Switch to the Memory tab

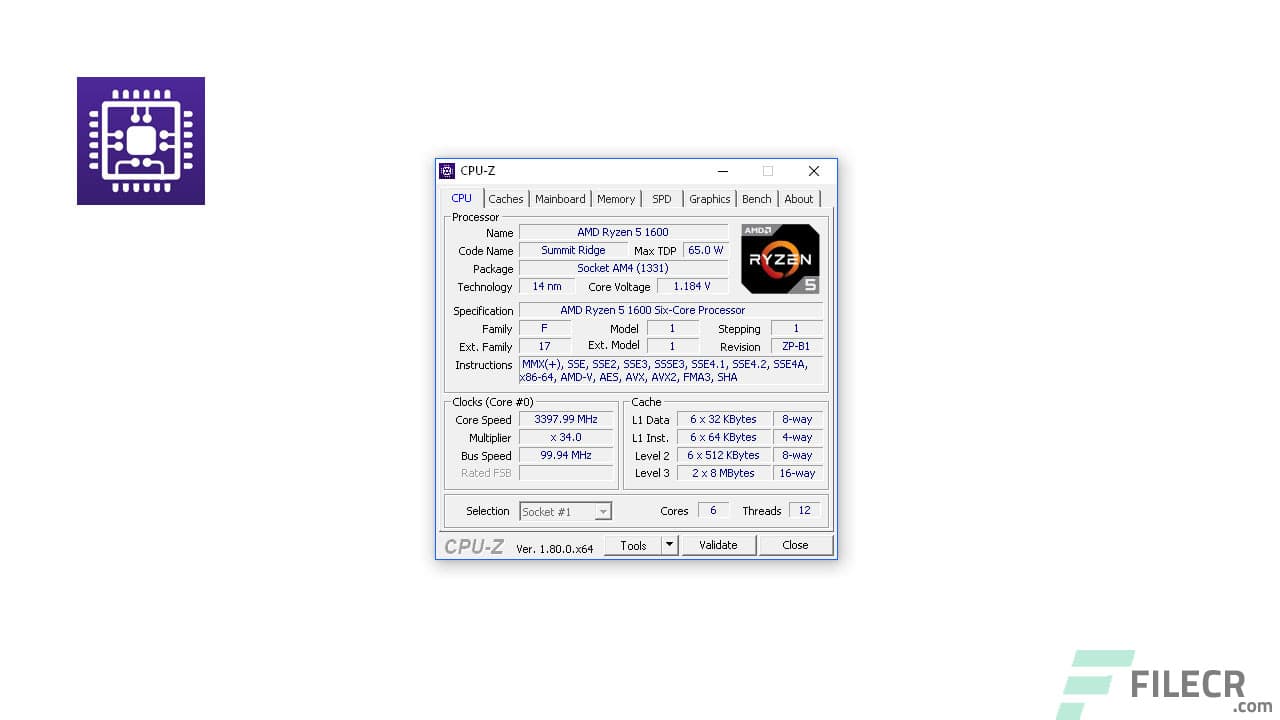click(615, 198)
